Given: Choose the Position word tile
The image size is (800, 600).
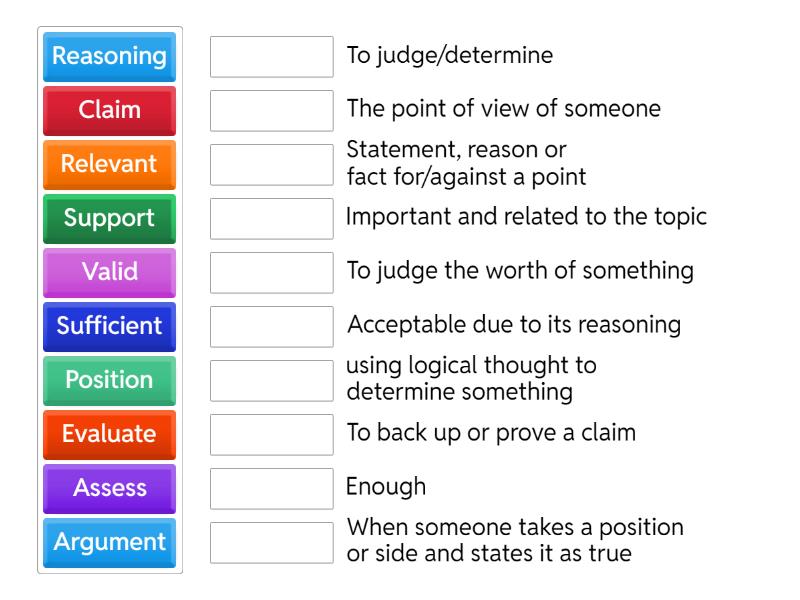Looking at the screenshot, I should 108,381.
